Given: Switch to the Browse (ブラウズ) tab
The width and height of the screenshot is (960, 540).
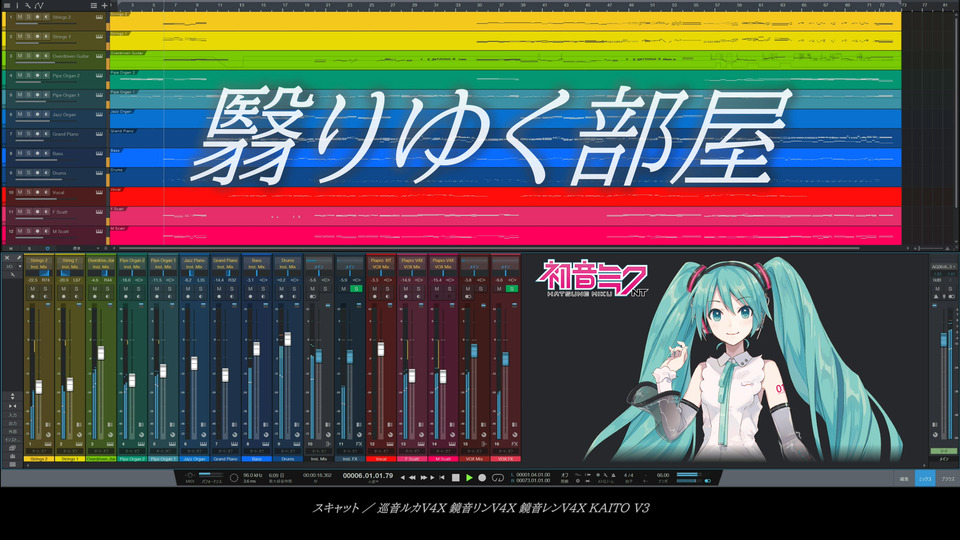Looking at the screenshot, I should pos(948,479).
